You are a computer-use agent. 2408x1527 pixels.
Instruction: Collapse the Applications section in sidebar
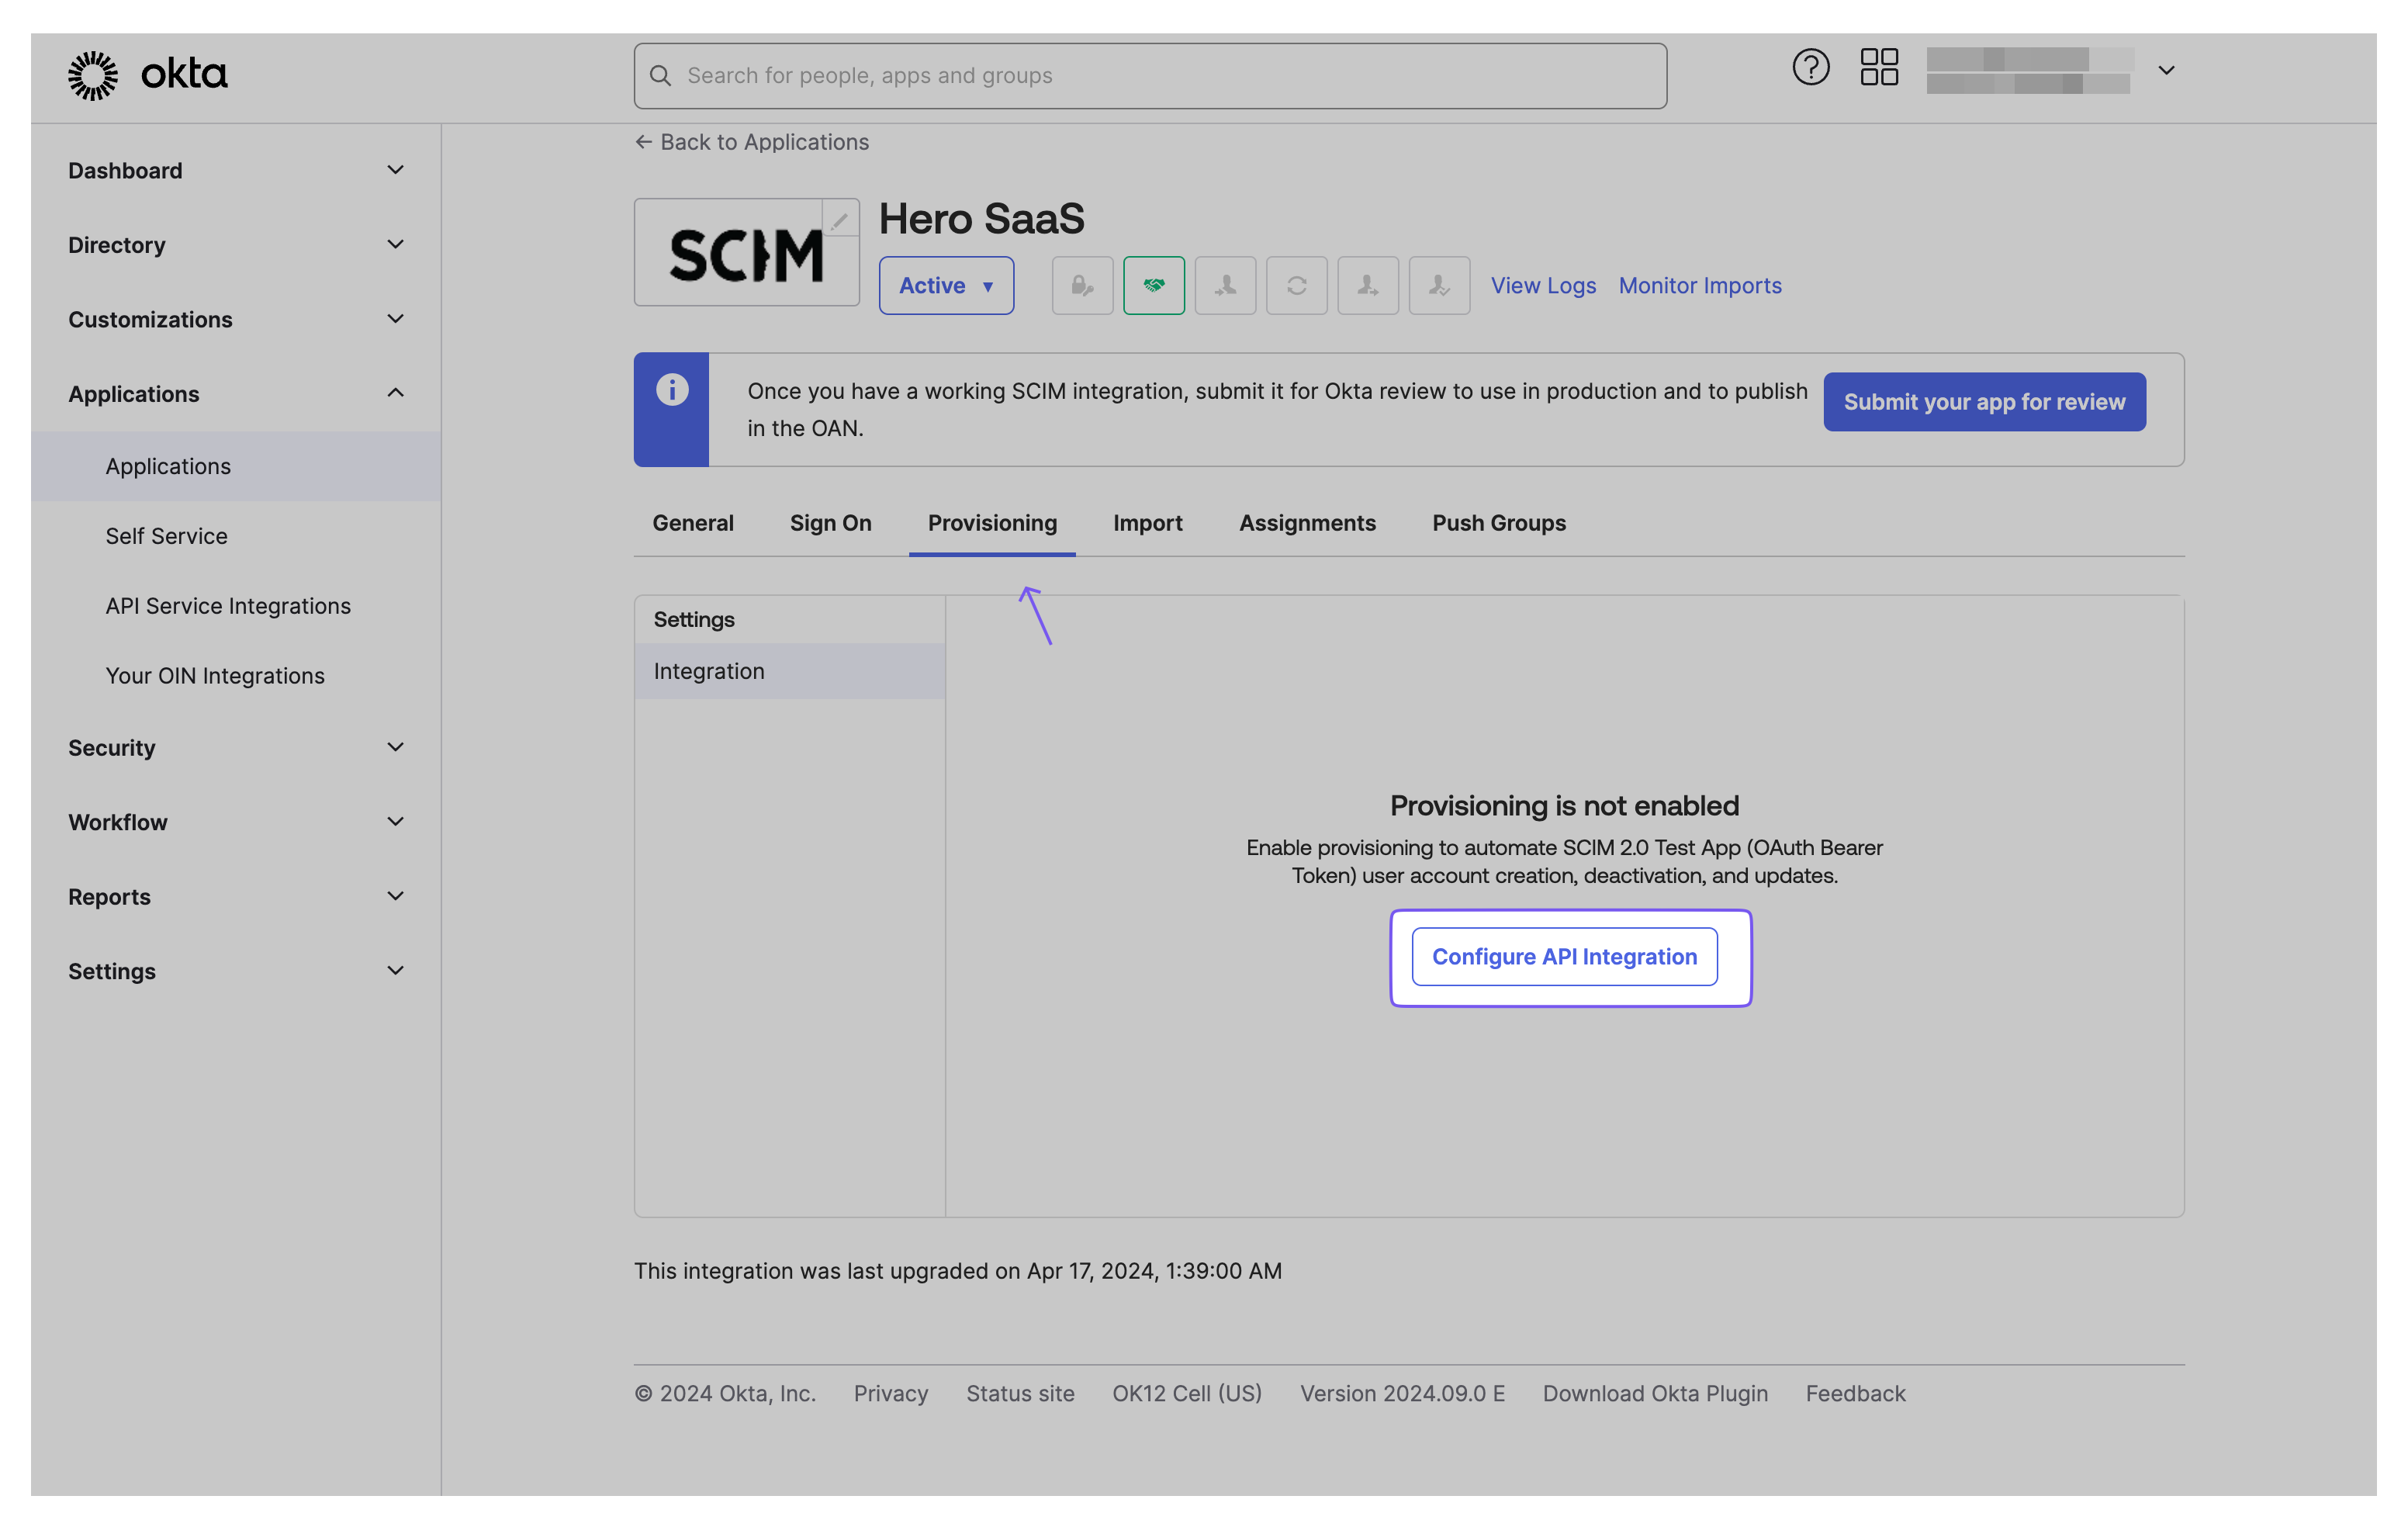(x=395, y=393)
